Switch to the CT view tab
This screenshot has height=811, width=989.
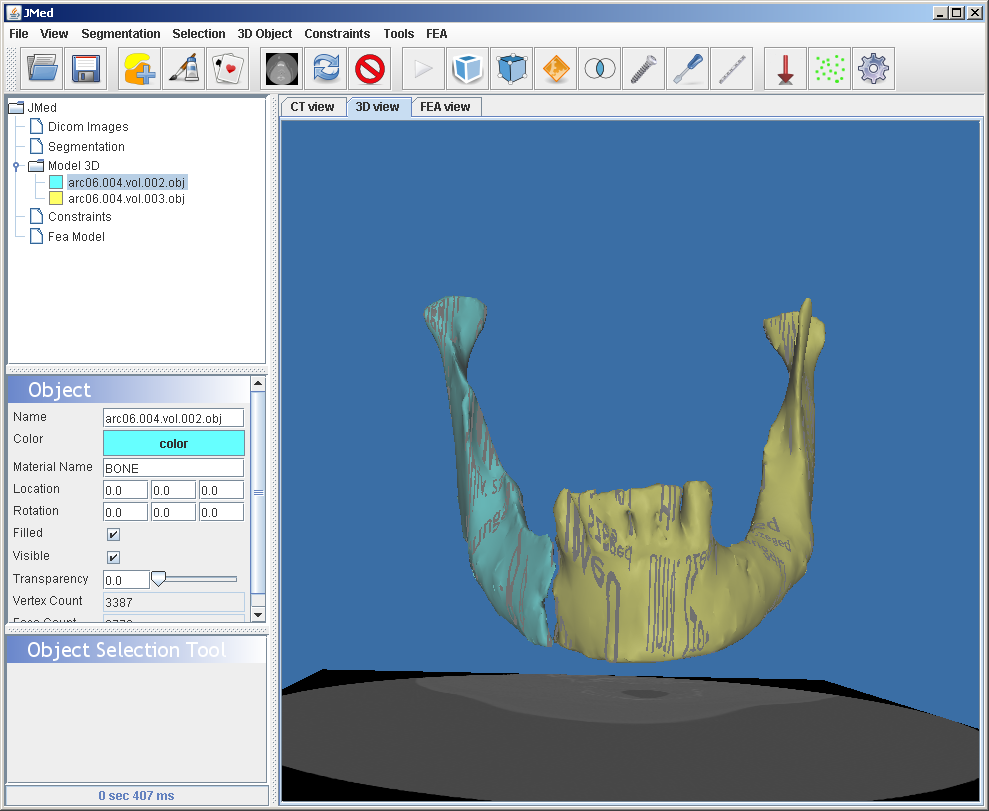[312, 107]
